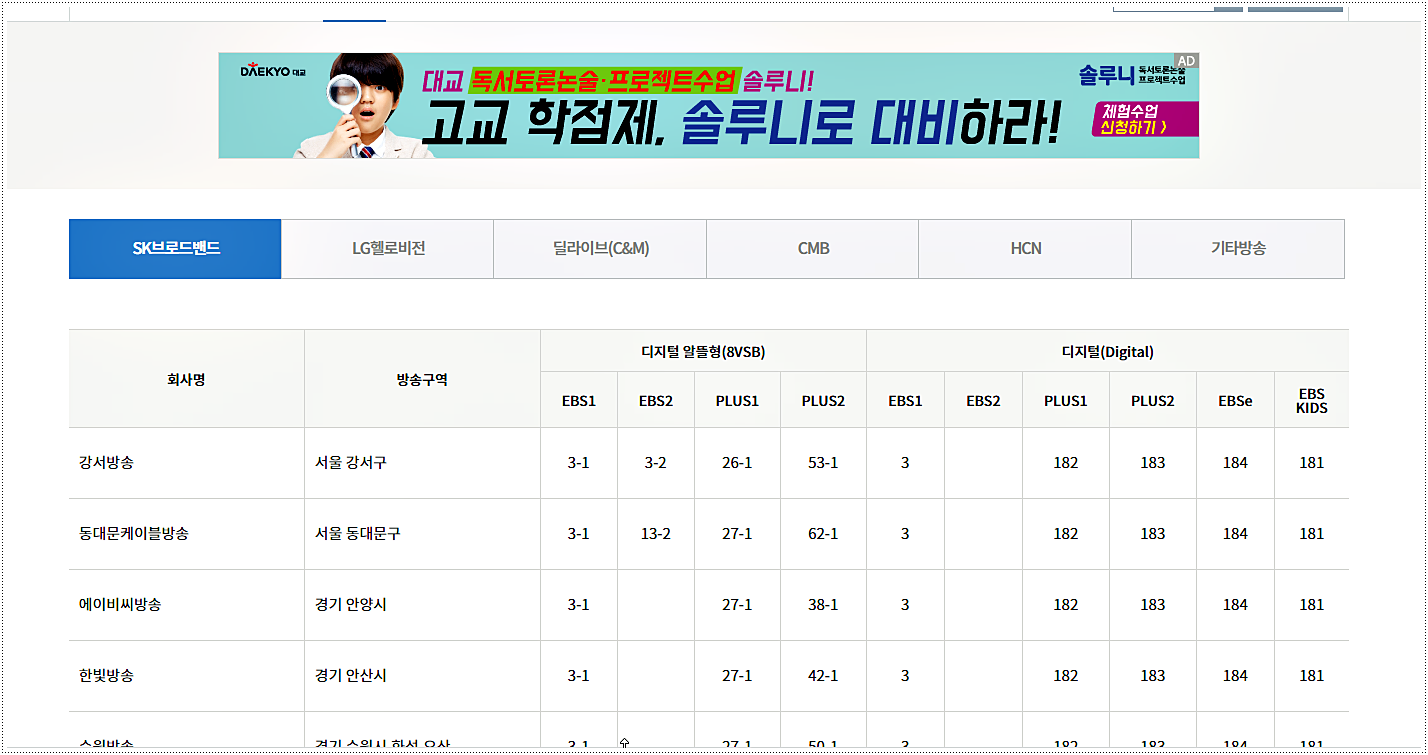Click 184 in 에이비씨방송 row
Image resolution: width=1428 pixels, height=755 pixels.
point(1235,605)
